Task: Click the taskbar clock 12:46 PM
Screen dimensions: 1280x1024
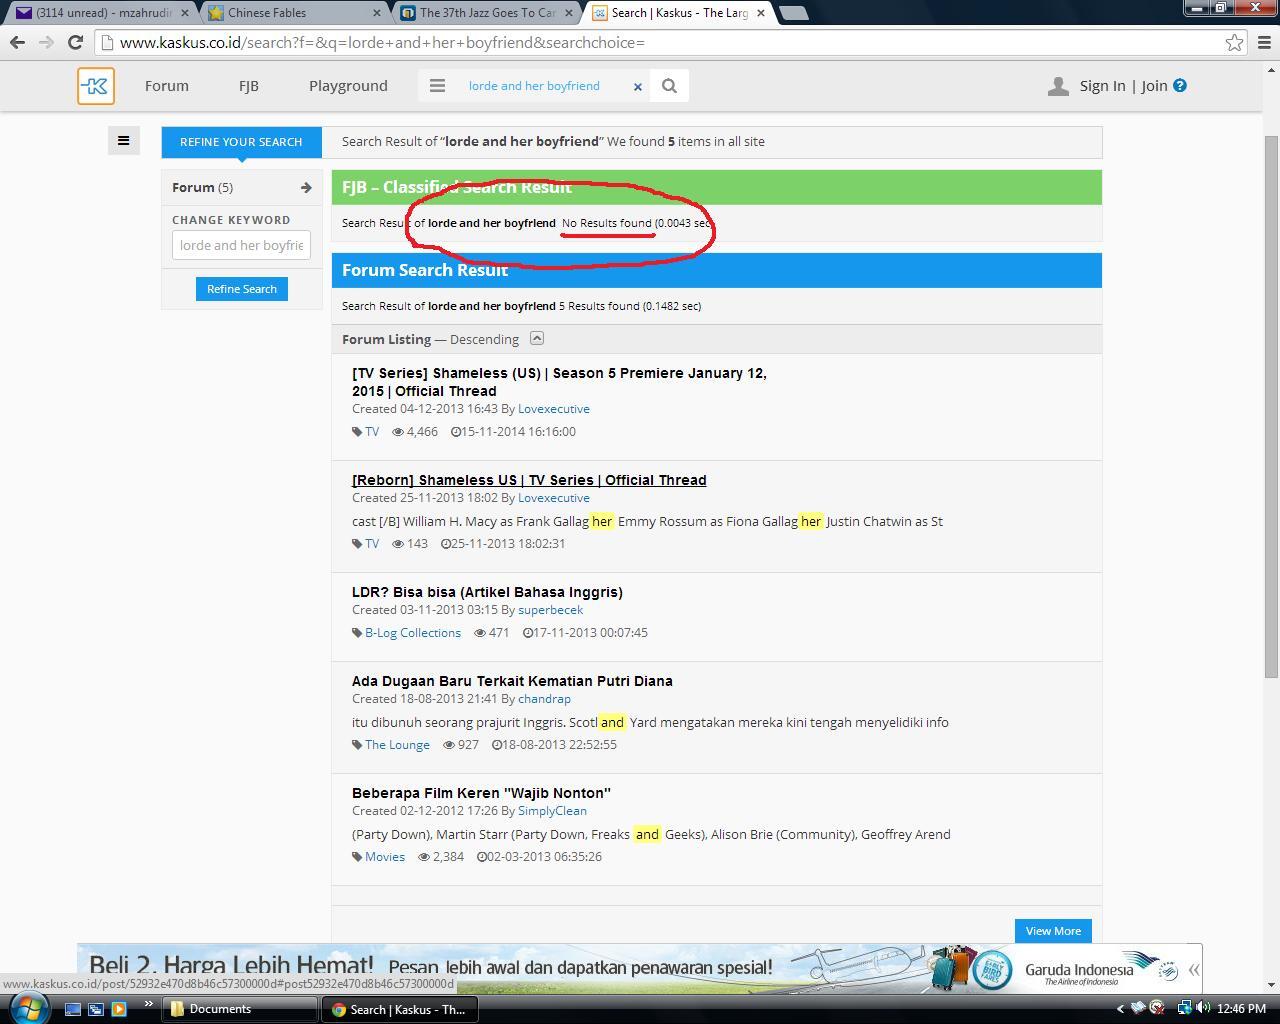Action: 1242,1009
